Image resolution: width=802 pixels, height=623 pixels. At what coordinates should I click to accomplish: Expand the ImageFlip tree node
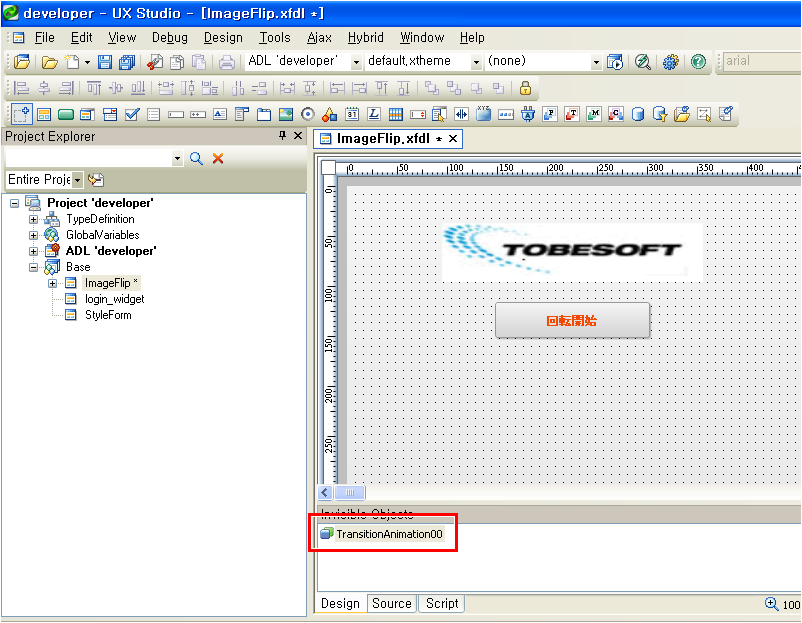pyautogui.click(x=52, y=283)
